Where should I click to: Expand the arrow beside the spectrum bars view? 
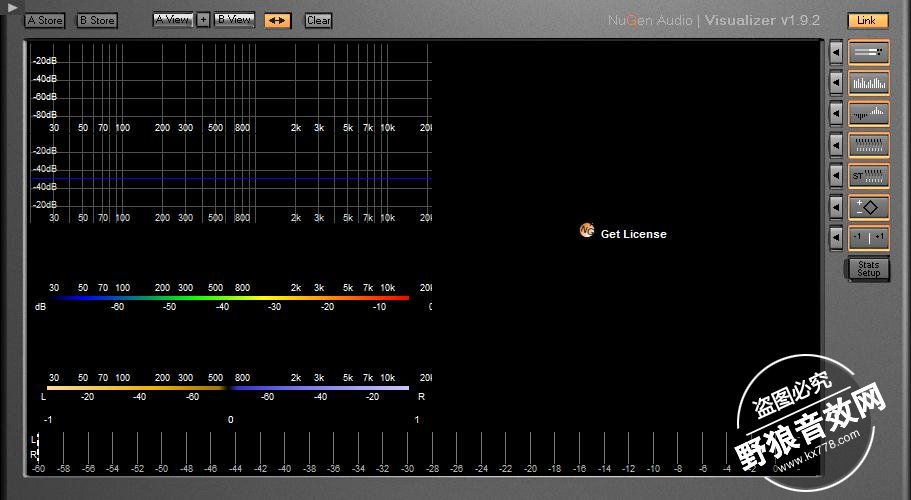click(x=835, y=84)
